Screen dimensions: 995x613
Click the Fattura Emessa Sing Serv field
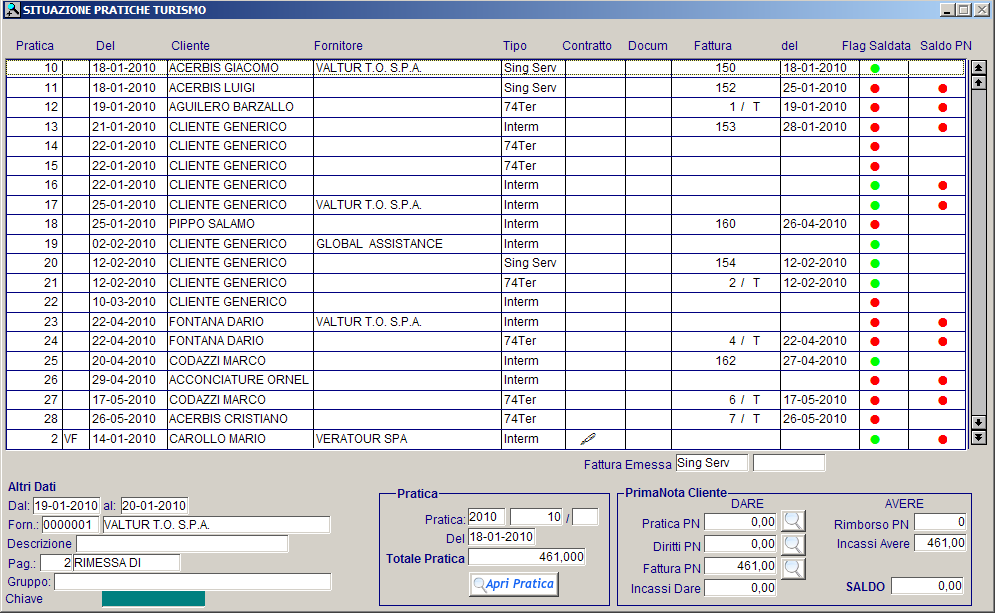pos(712,463)
